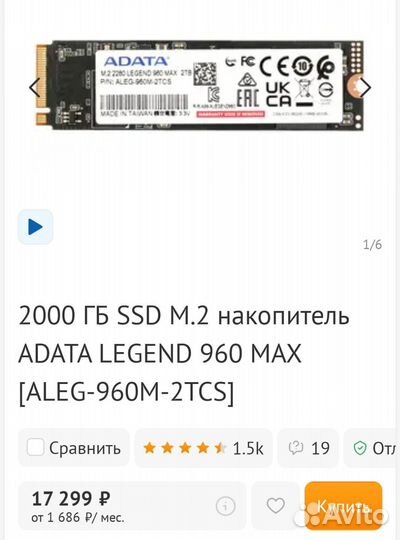400x540 pixels.
Task: Play the product video
Action: pos(35,227)
